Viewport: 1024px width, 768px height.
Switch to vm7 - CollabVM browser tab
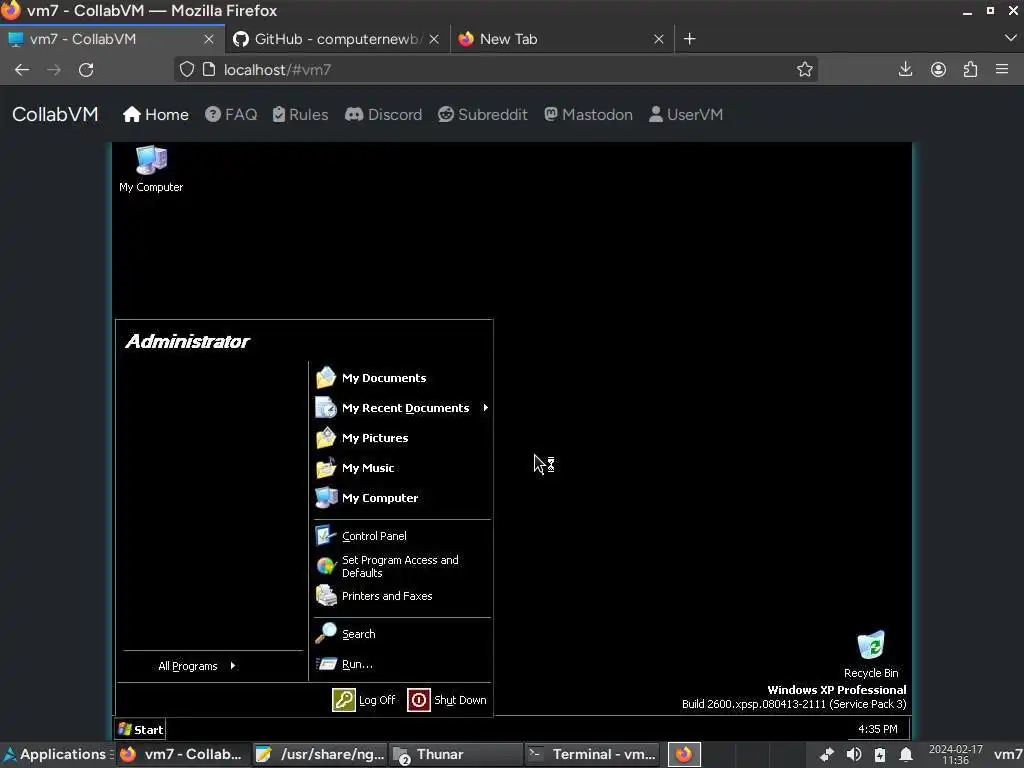104,39
